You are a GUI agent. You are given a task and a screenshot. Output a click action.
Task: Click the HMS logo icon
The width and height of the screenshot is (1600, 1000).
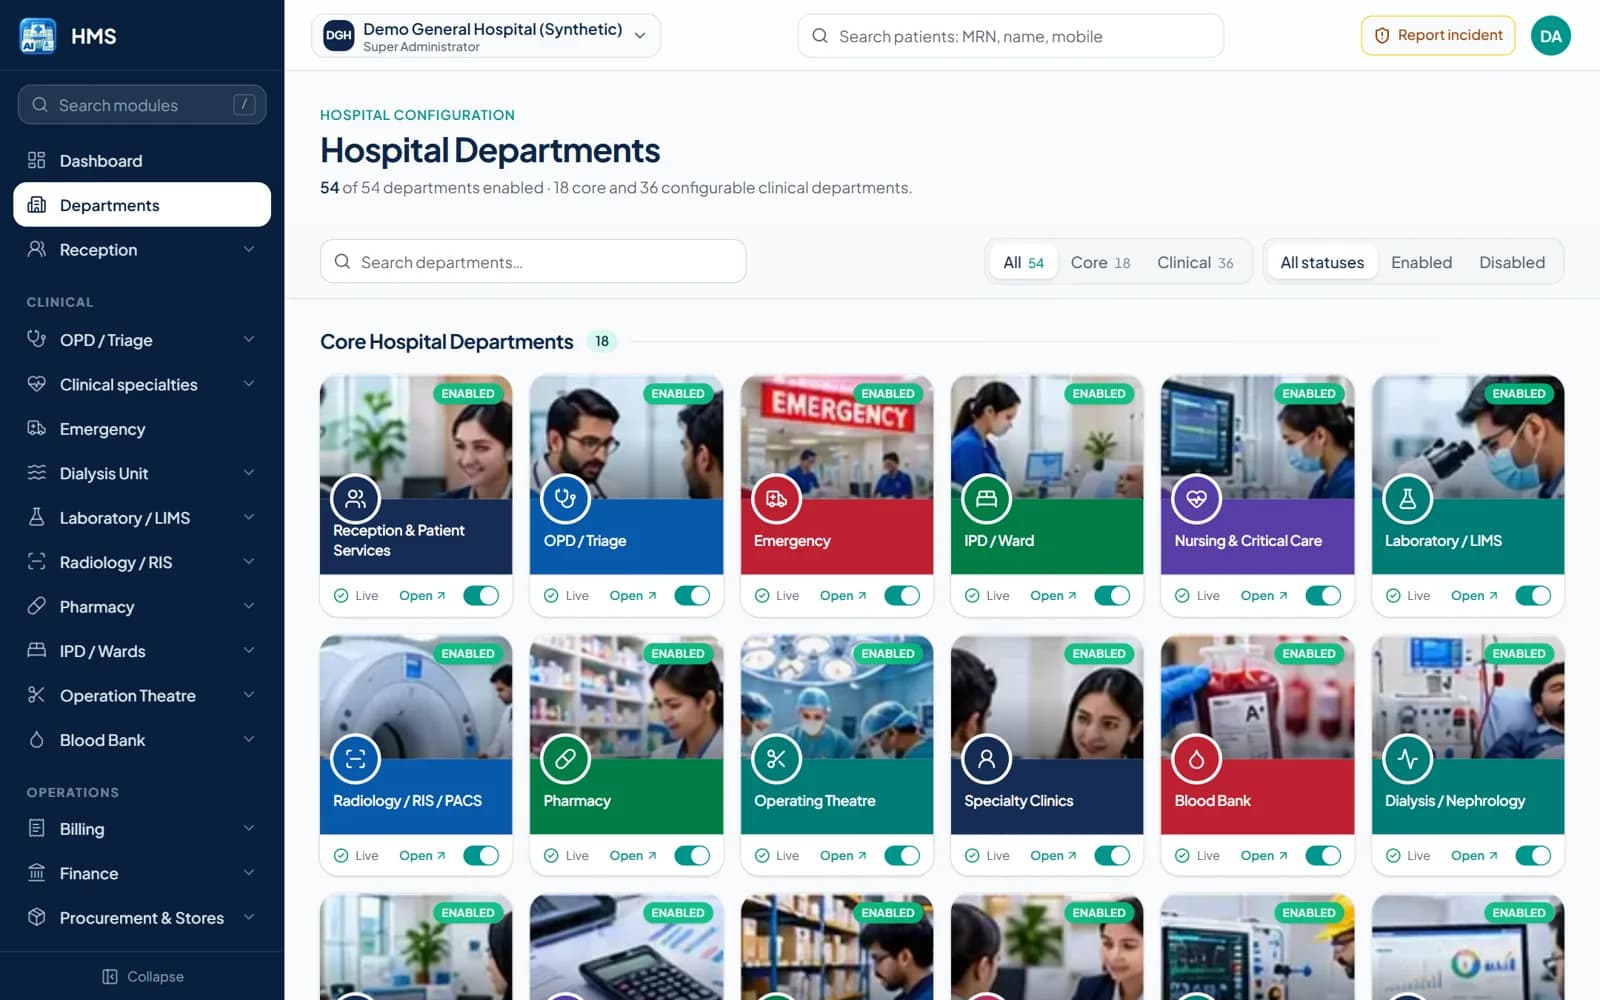tap(38, 36)
